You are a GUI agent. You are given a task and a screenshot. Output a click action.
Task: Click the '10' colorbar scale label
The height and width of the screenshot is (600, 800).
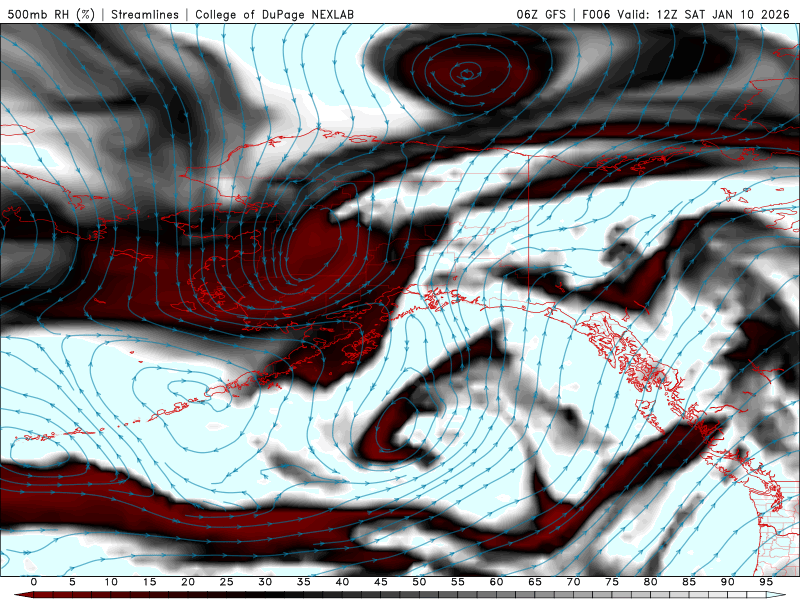point(111,582)
